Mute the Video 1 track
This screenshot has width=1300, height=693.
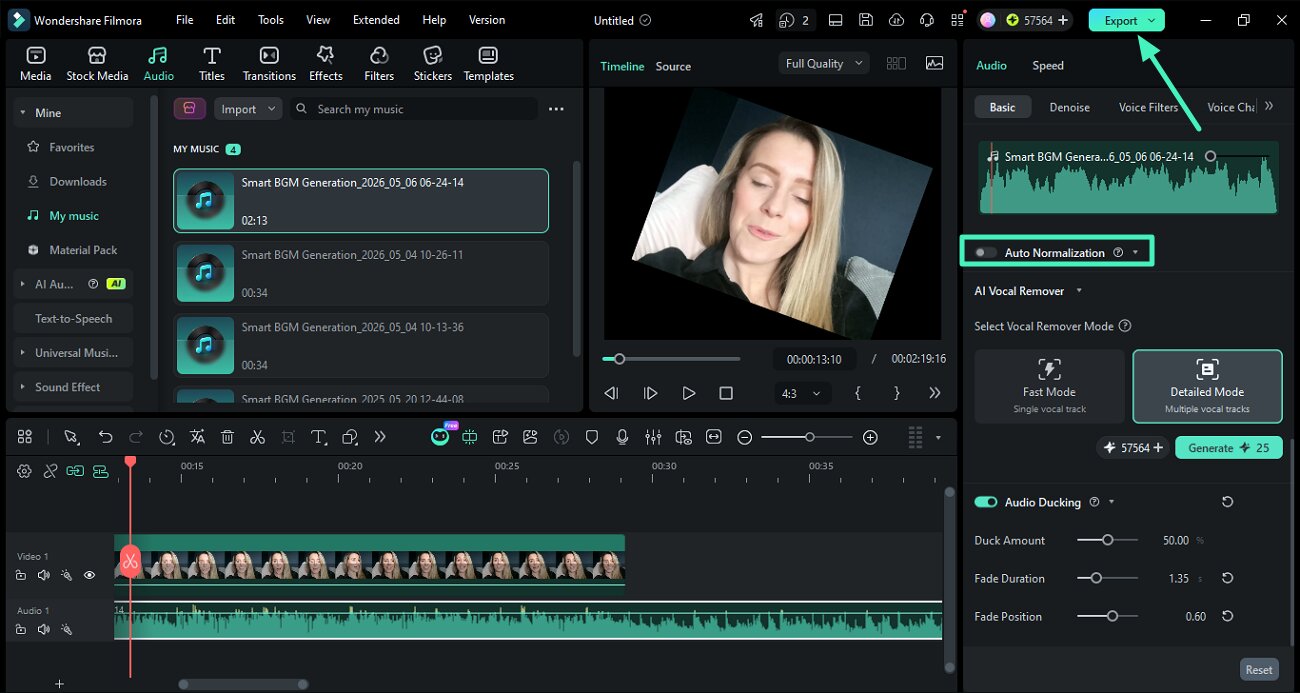pos(43,575)
